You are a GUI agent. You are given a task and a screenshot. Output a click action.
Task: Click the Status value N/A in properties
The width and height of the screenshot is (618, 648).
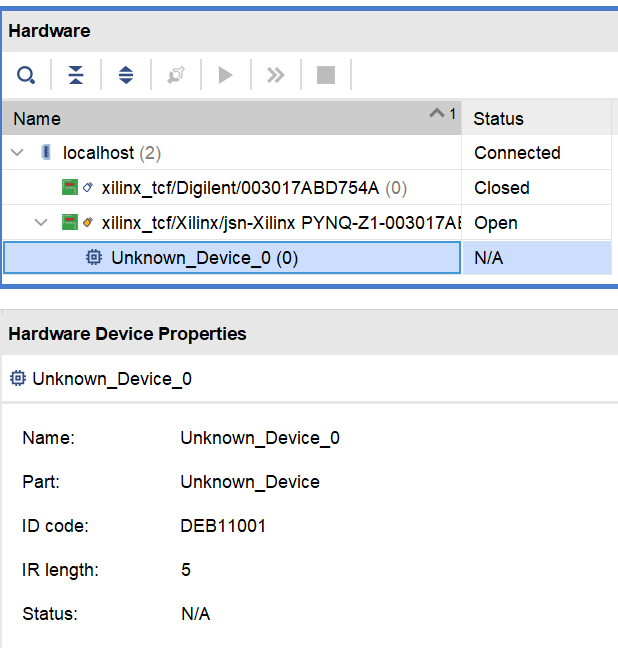pos(196,614)
